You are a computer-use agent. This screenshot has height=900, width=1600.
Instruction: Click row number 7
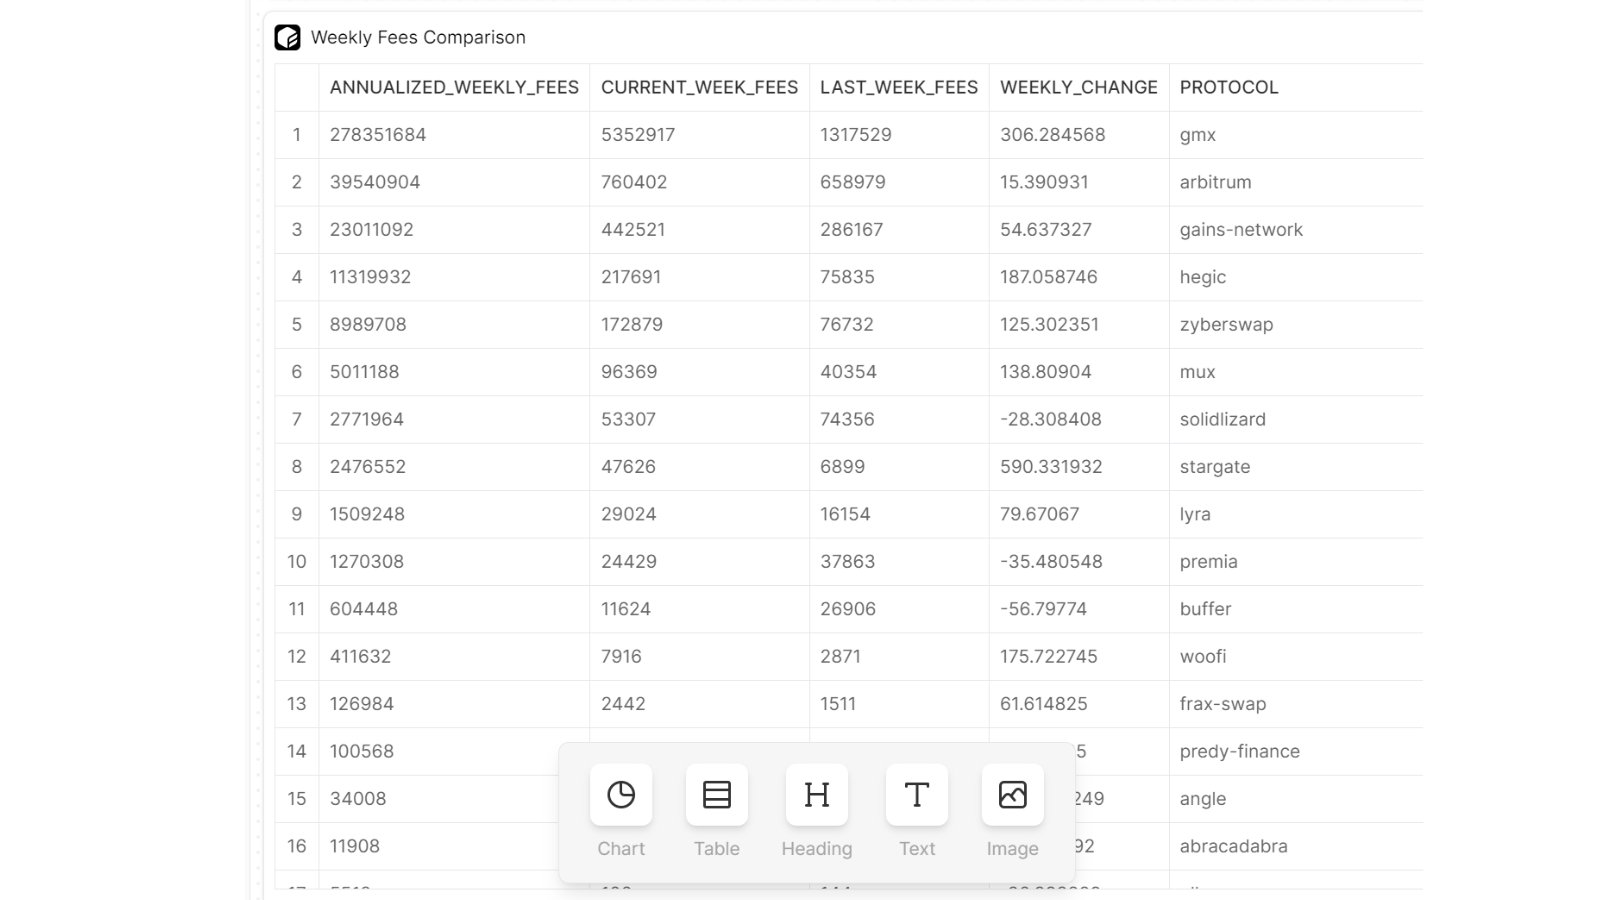(297, 420)
